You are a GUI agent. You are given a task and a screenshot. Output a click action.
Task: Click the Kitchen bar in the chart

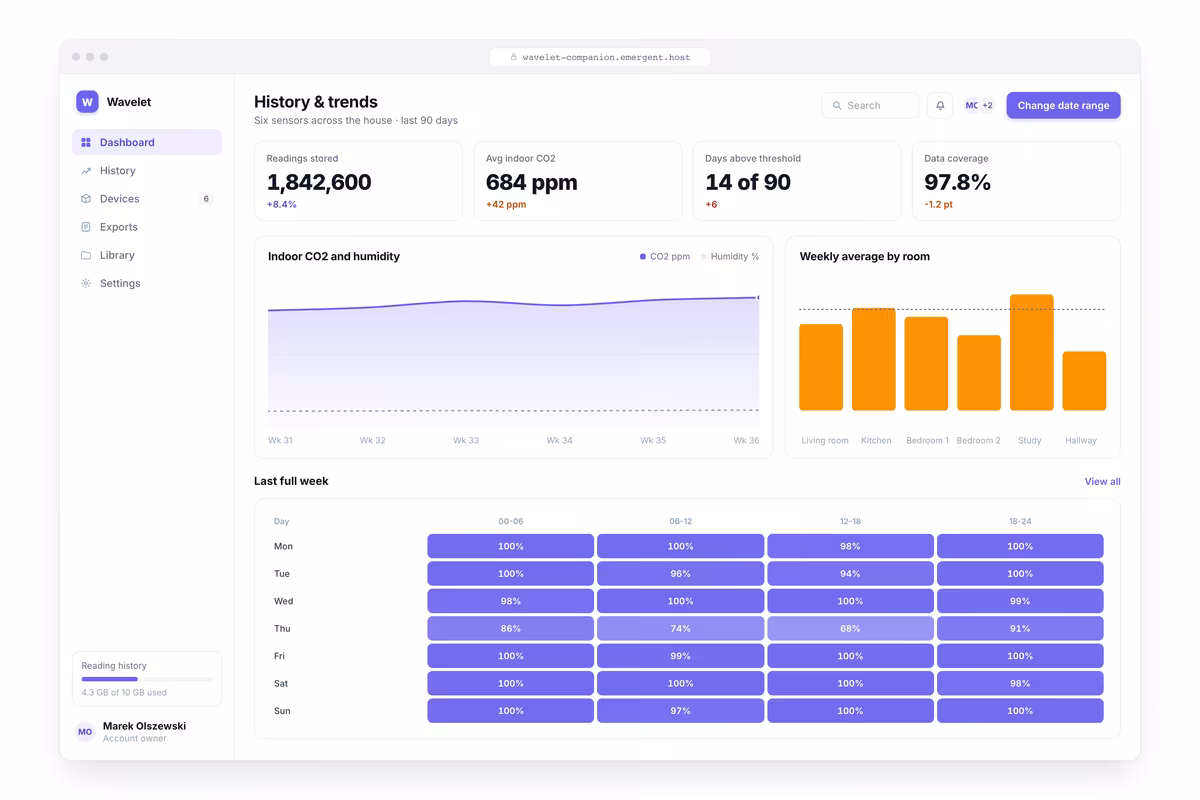pos(874,359)
